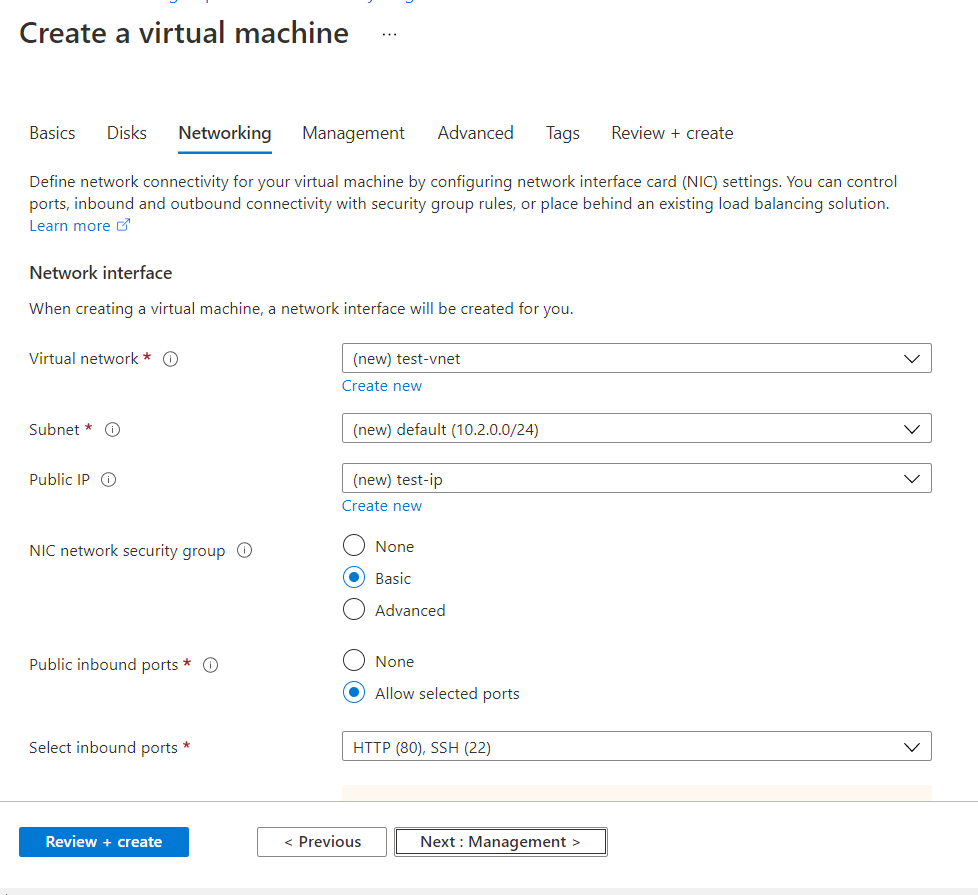This screenshot has width=978, height=895.
Task: Go to the Management tab
Action: tap(353, 133)
